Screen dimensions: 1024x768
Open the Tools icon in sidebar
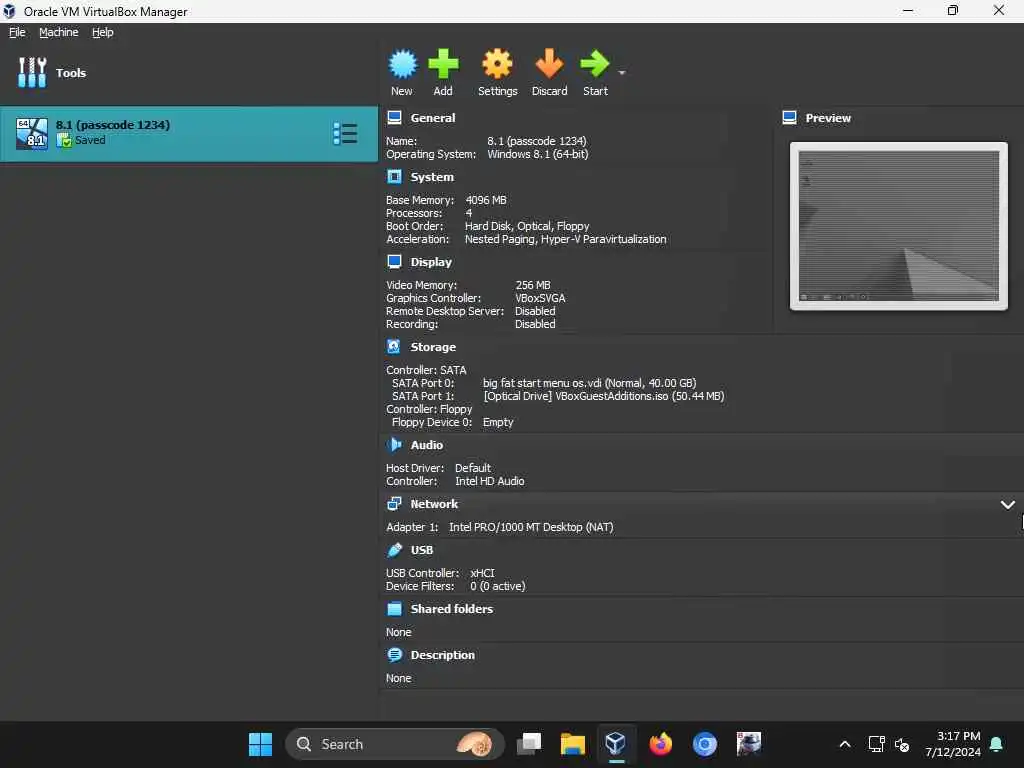tap(32, 72)
